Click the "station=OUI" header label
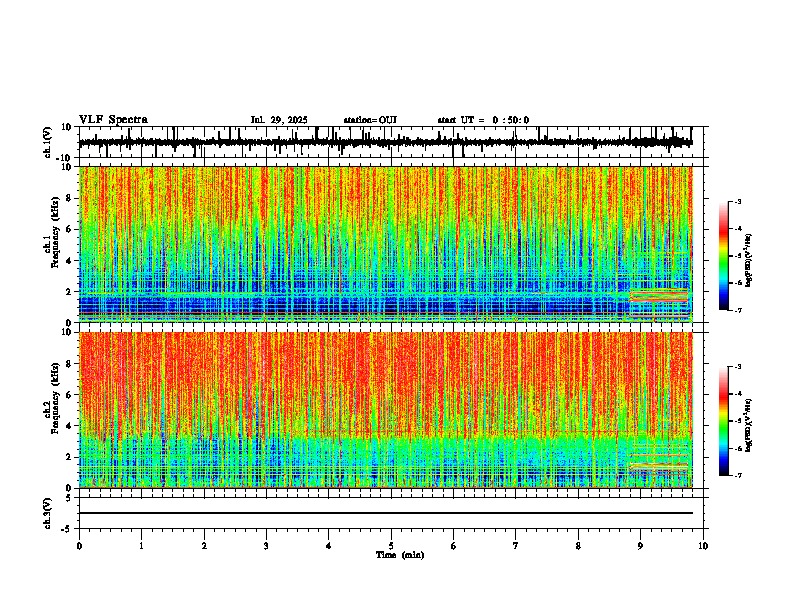Image resolution: width=792 pixels, height=612 pixels. [370, 120]
